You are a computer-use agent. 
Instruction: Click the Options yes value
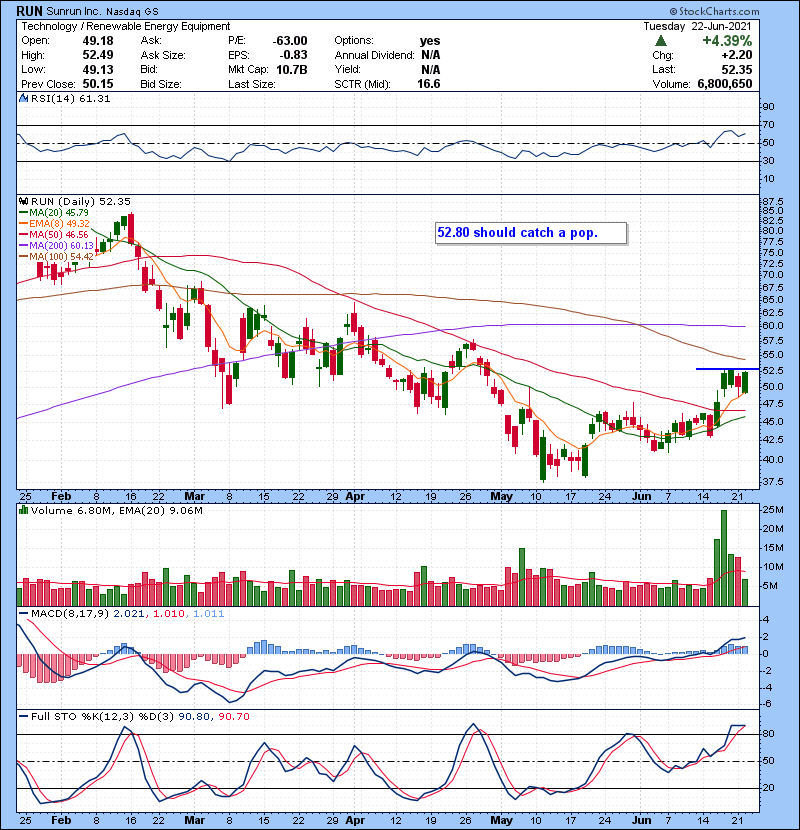tap(429, 41)
